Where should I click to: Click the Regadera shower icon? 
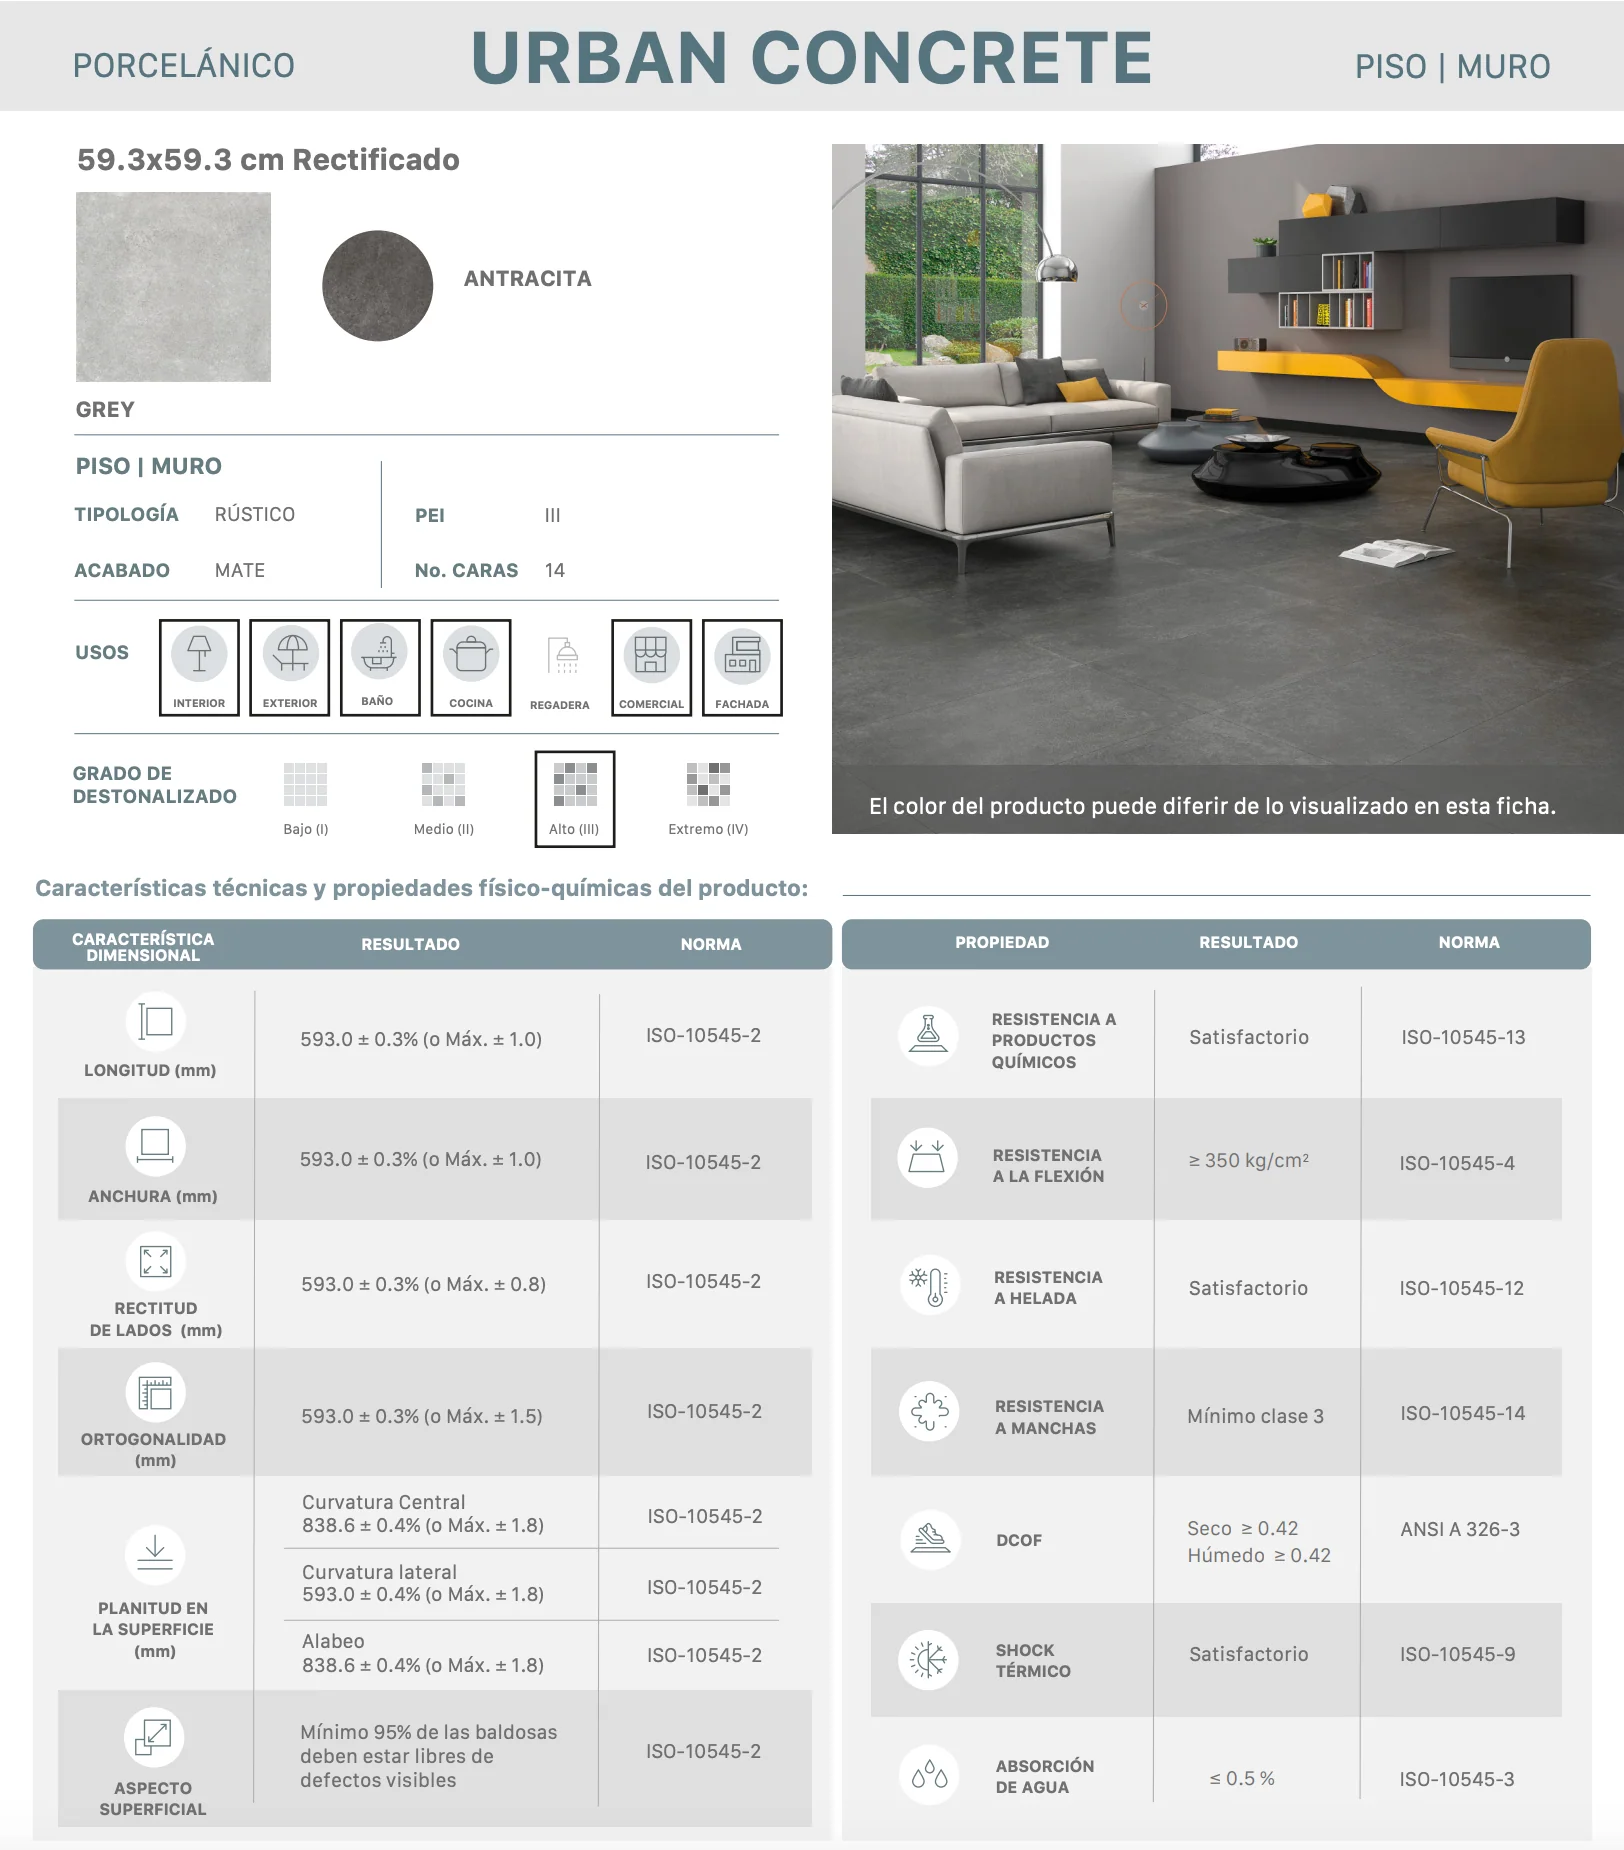(x=566, y=656)
